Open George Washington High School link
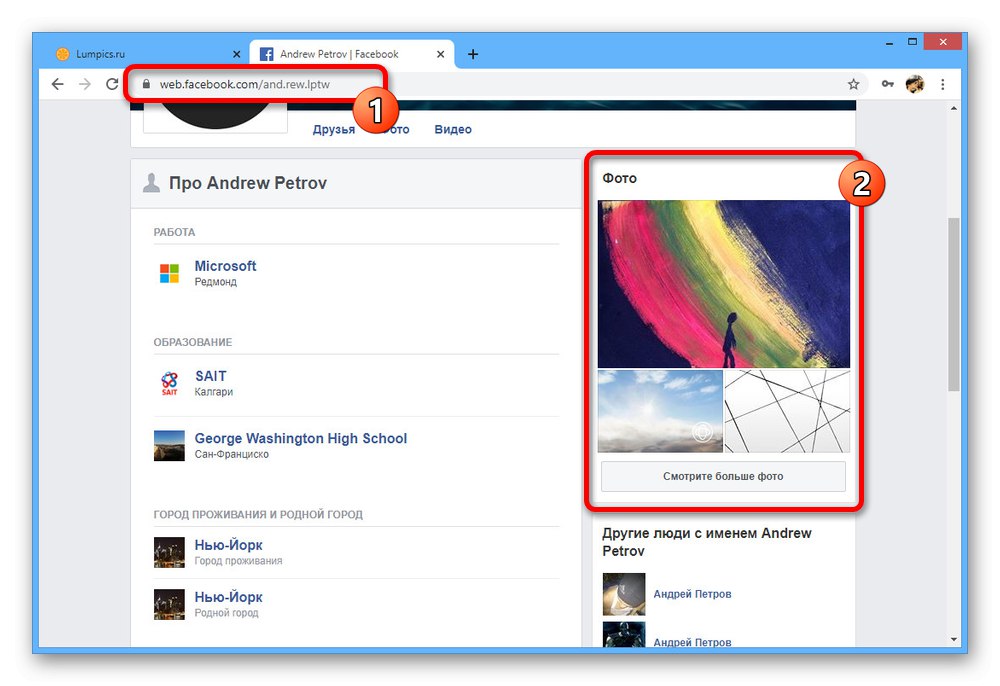 pyautogui.click(x=300, y=439)
